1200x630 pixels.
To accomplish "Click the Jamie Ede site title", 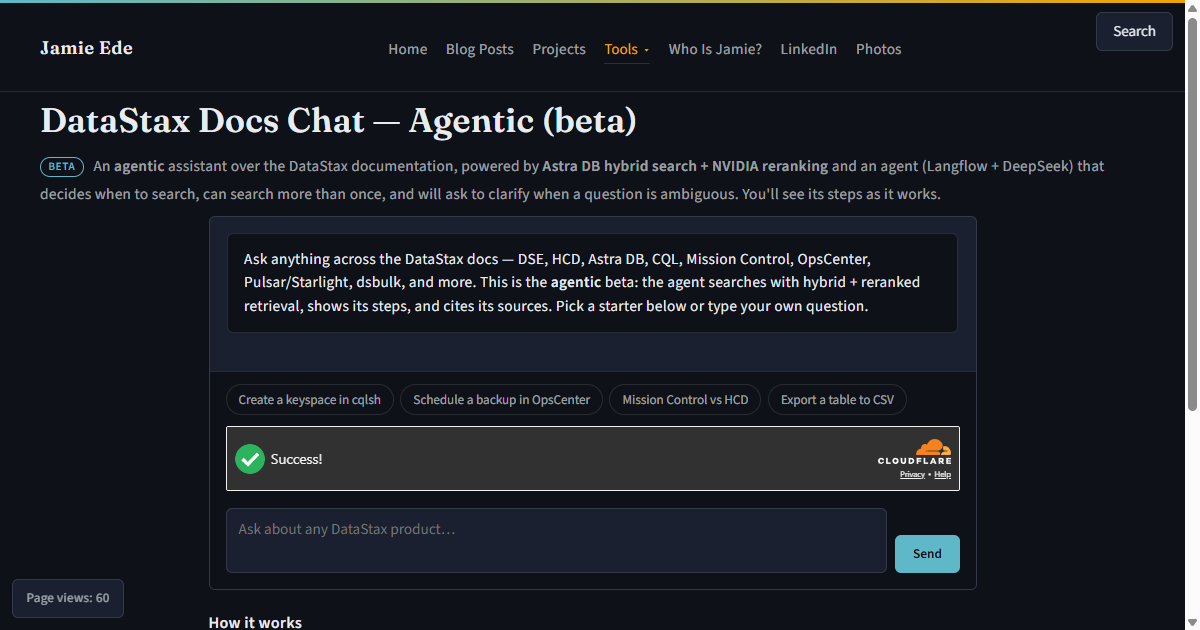I will pyautogui.click(x=86, y=48).
